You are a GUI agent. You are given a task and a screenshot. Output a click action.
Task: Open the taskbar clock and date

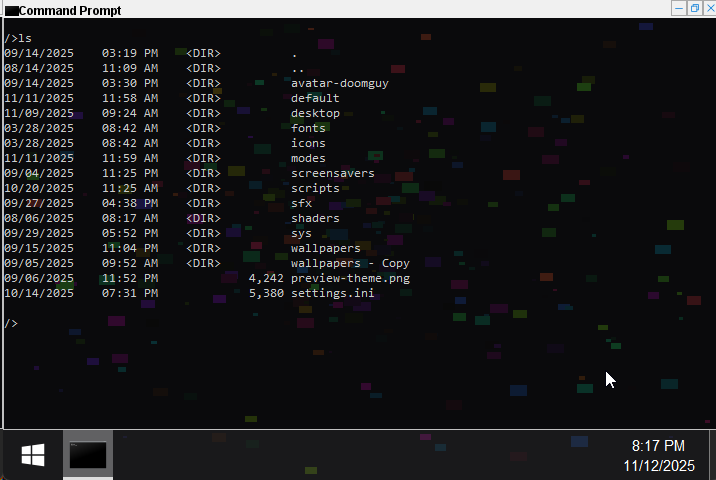(x=658, y=456)
